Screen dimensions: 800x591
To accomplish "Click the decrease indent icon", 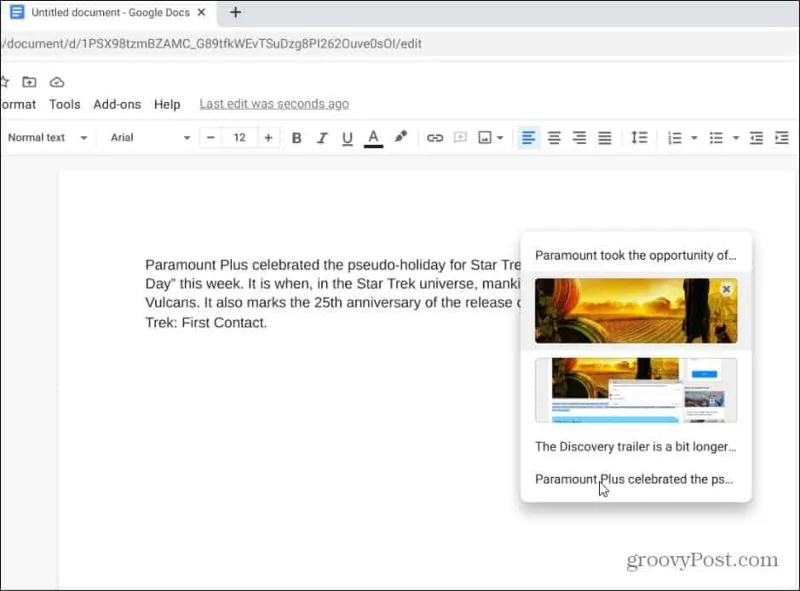I will [x=756, y=138].
